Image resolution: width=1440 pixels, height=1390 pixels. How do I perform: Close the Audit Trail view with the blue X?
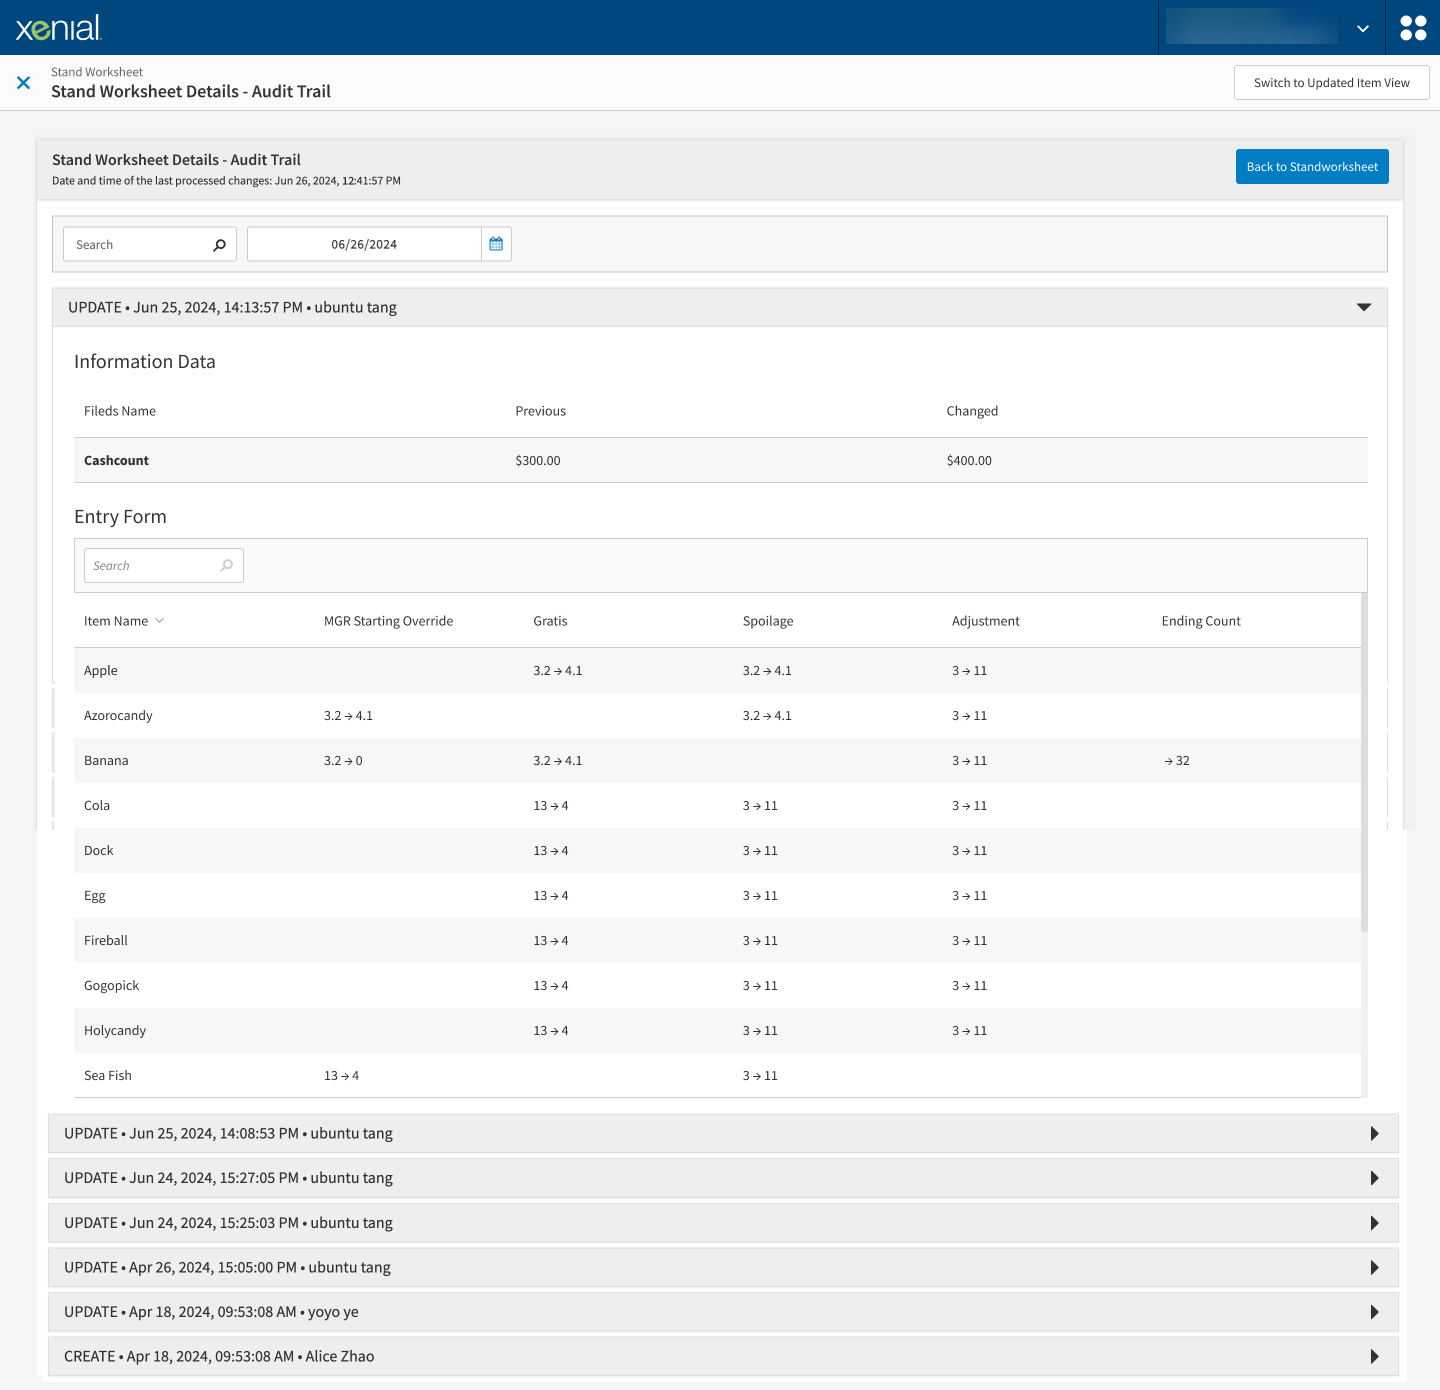pos(23,82)
